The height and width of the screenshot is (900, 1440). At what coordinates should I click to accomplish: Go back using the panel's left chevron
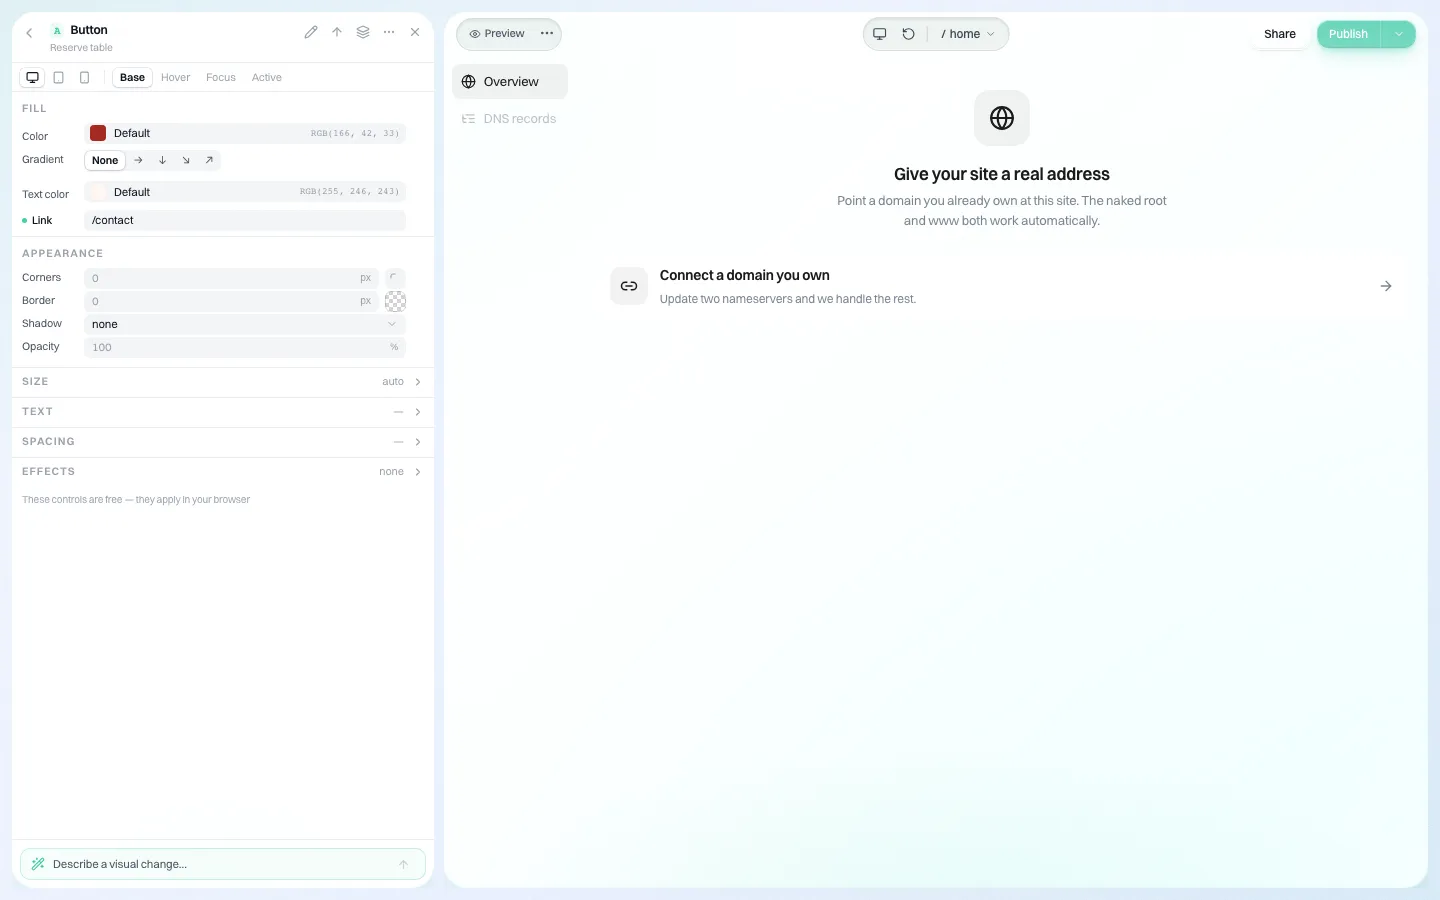(29, 33)
